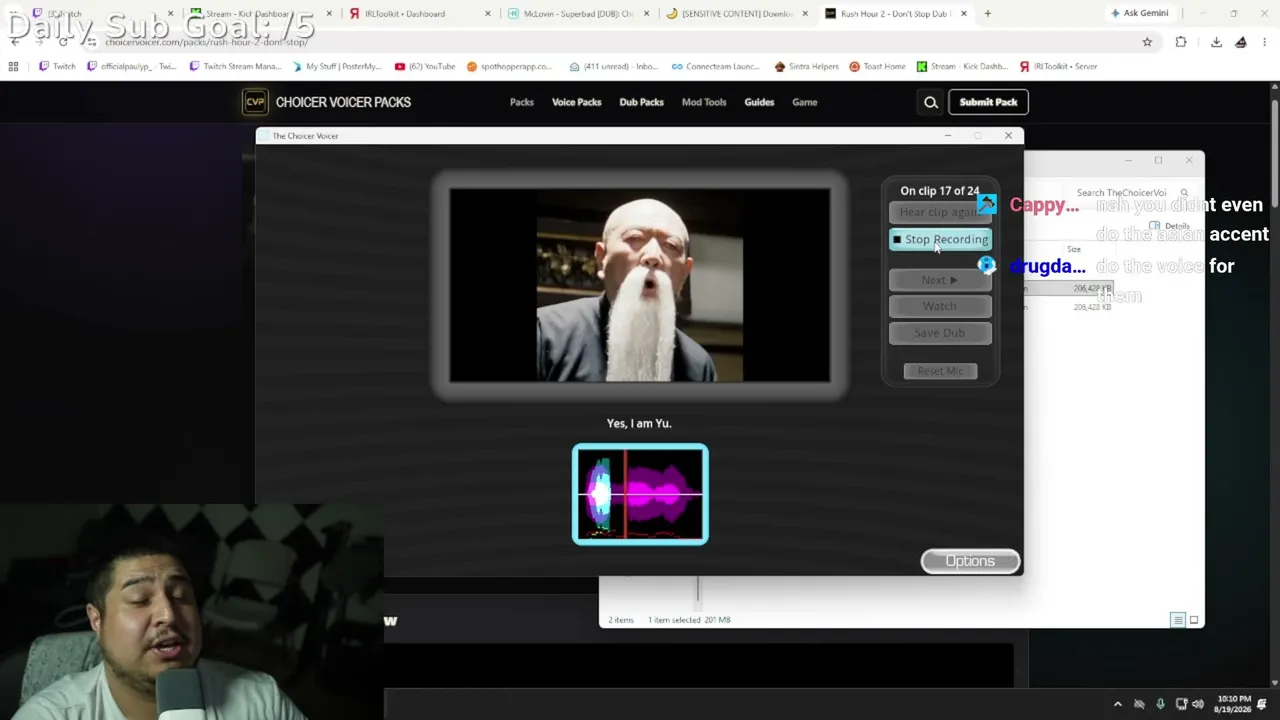Open the Voice Packs menu item
The width and height of the screenshot is (1280, 720).
(x=577, y=102)
